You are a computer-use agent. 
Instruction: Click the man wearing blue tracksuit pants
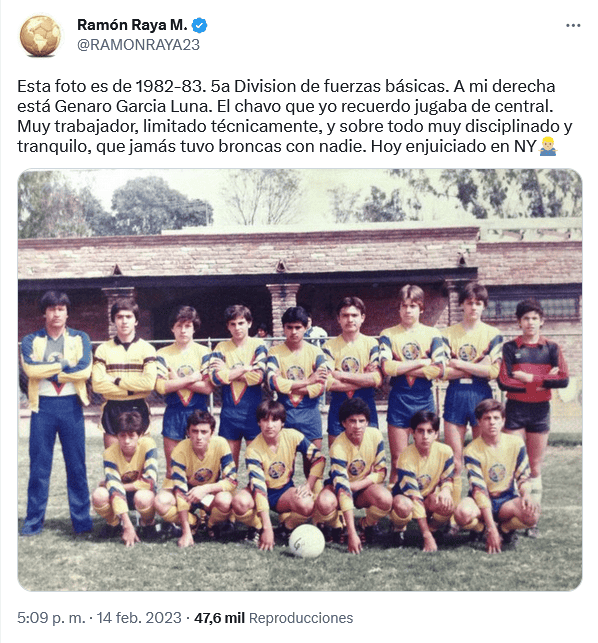coord(57,412)
